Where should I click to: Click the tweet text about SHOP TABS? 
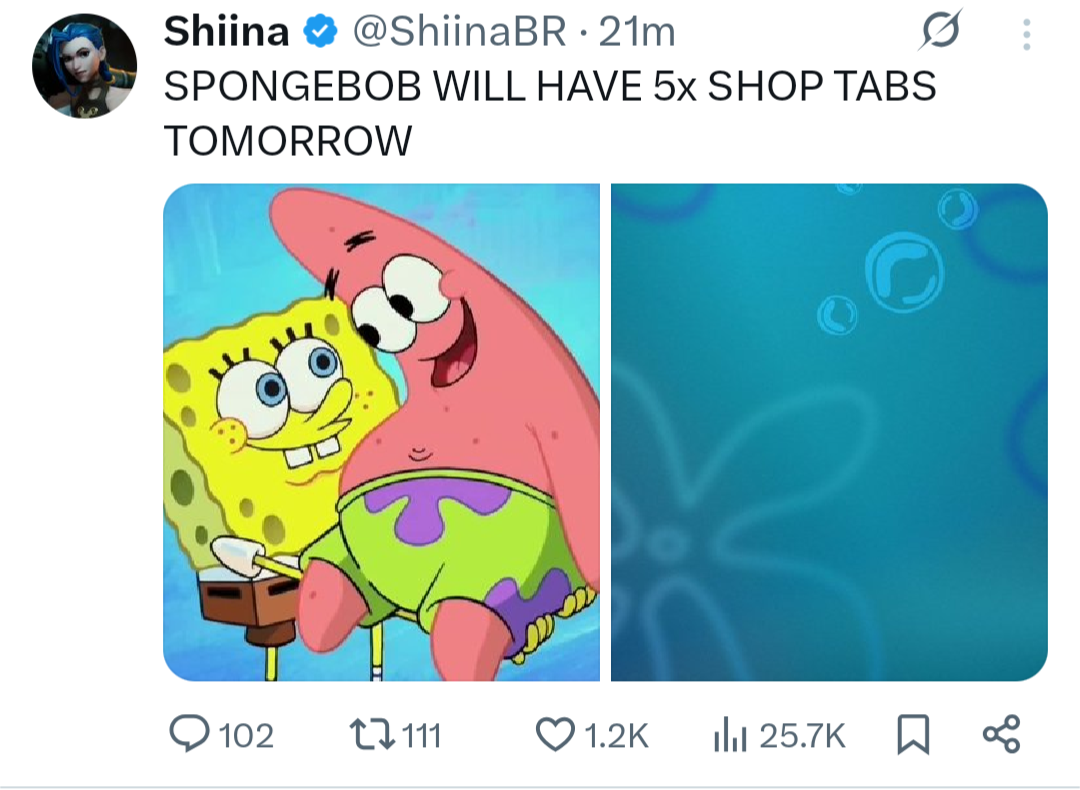click(x=550, y=113)
